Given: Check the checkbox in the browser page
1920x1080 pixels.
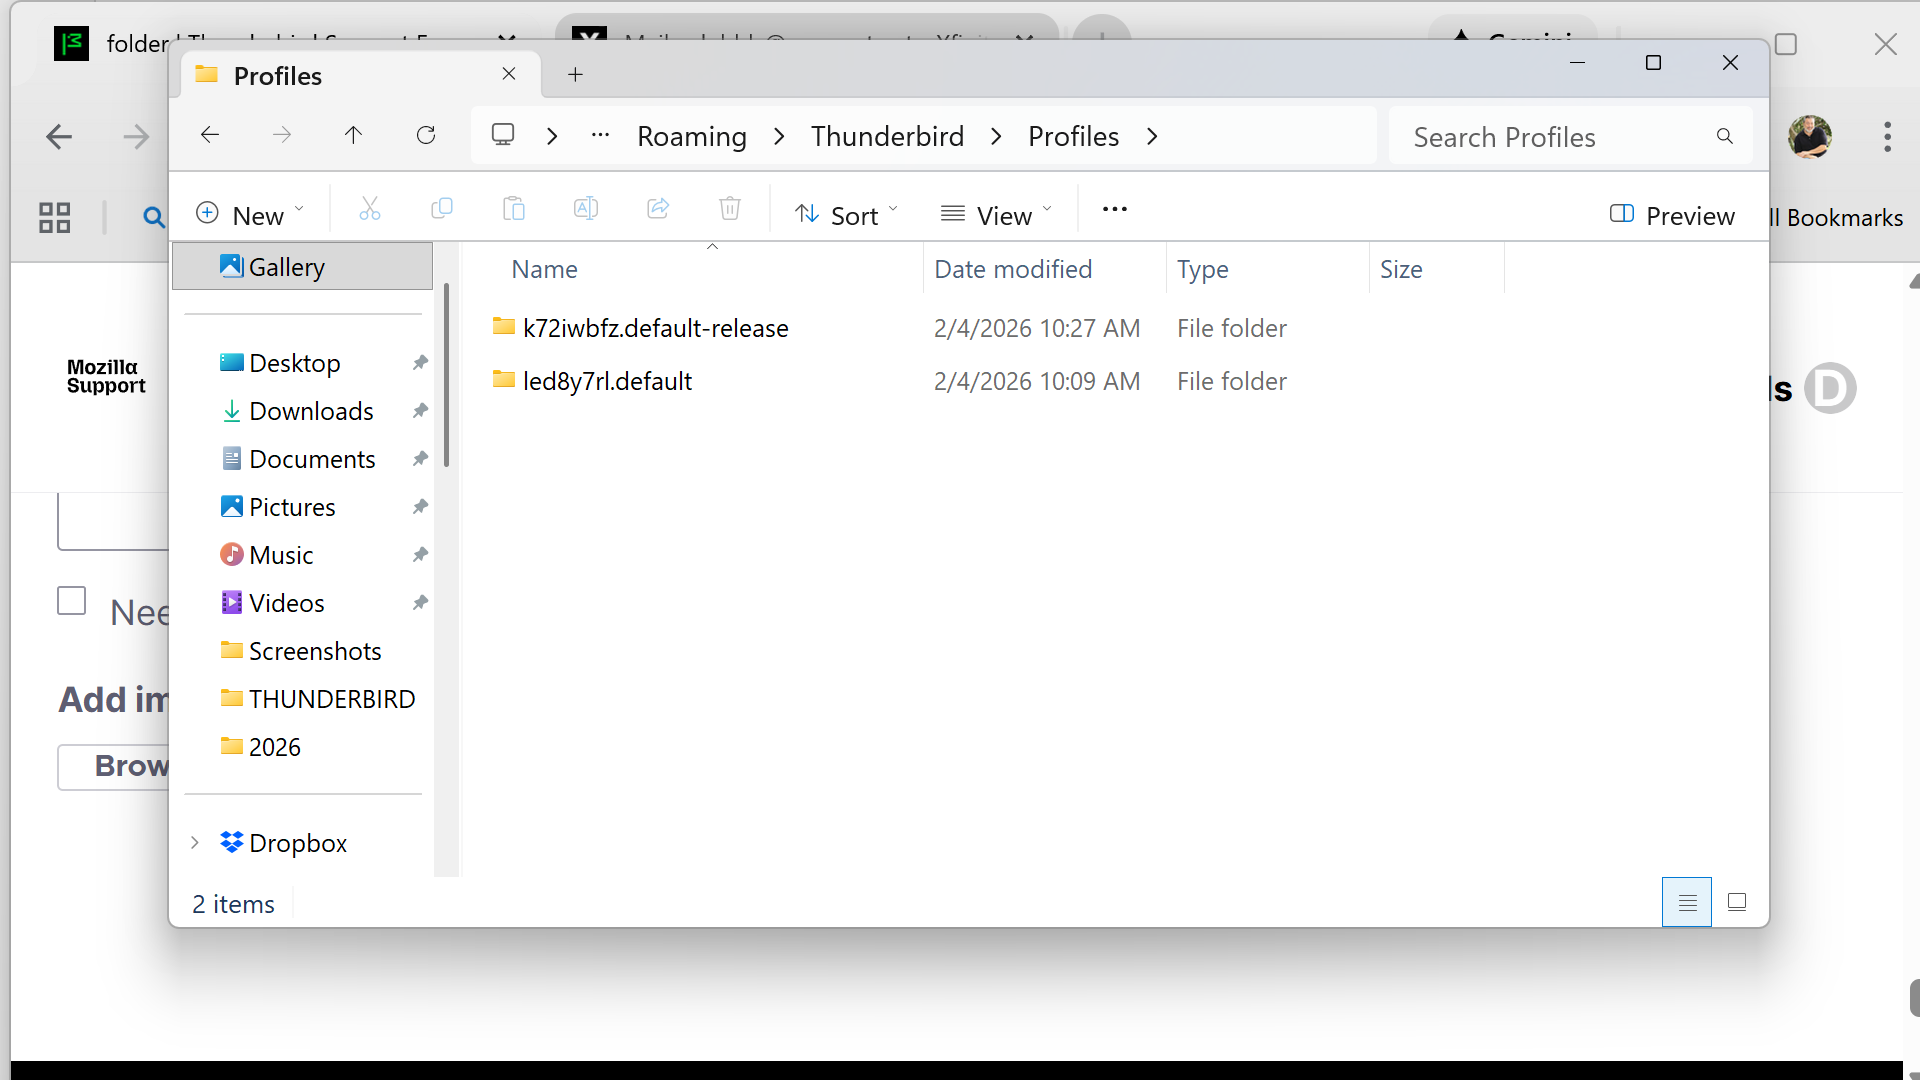Looking at the screenshot, I should pos(72,601).
